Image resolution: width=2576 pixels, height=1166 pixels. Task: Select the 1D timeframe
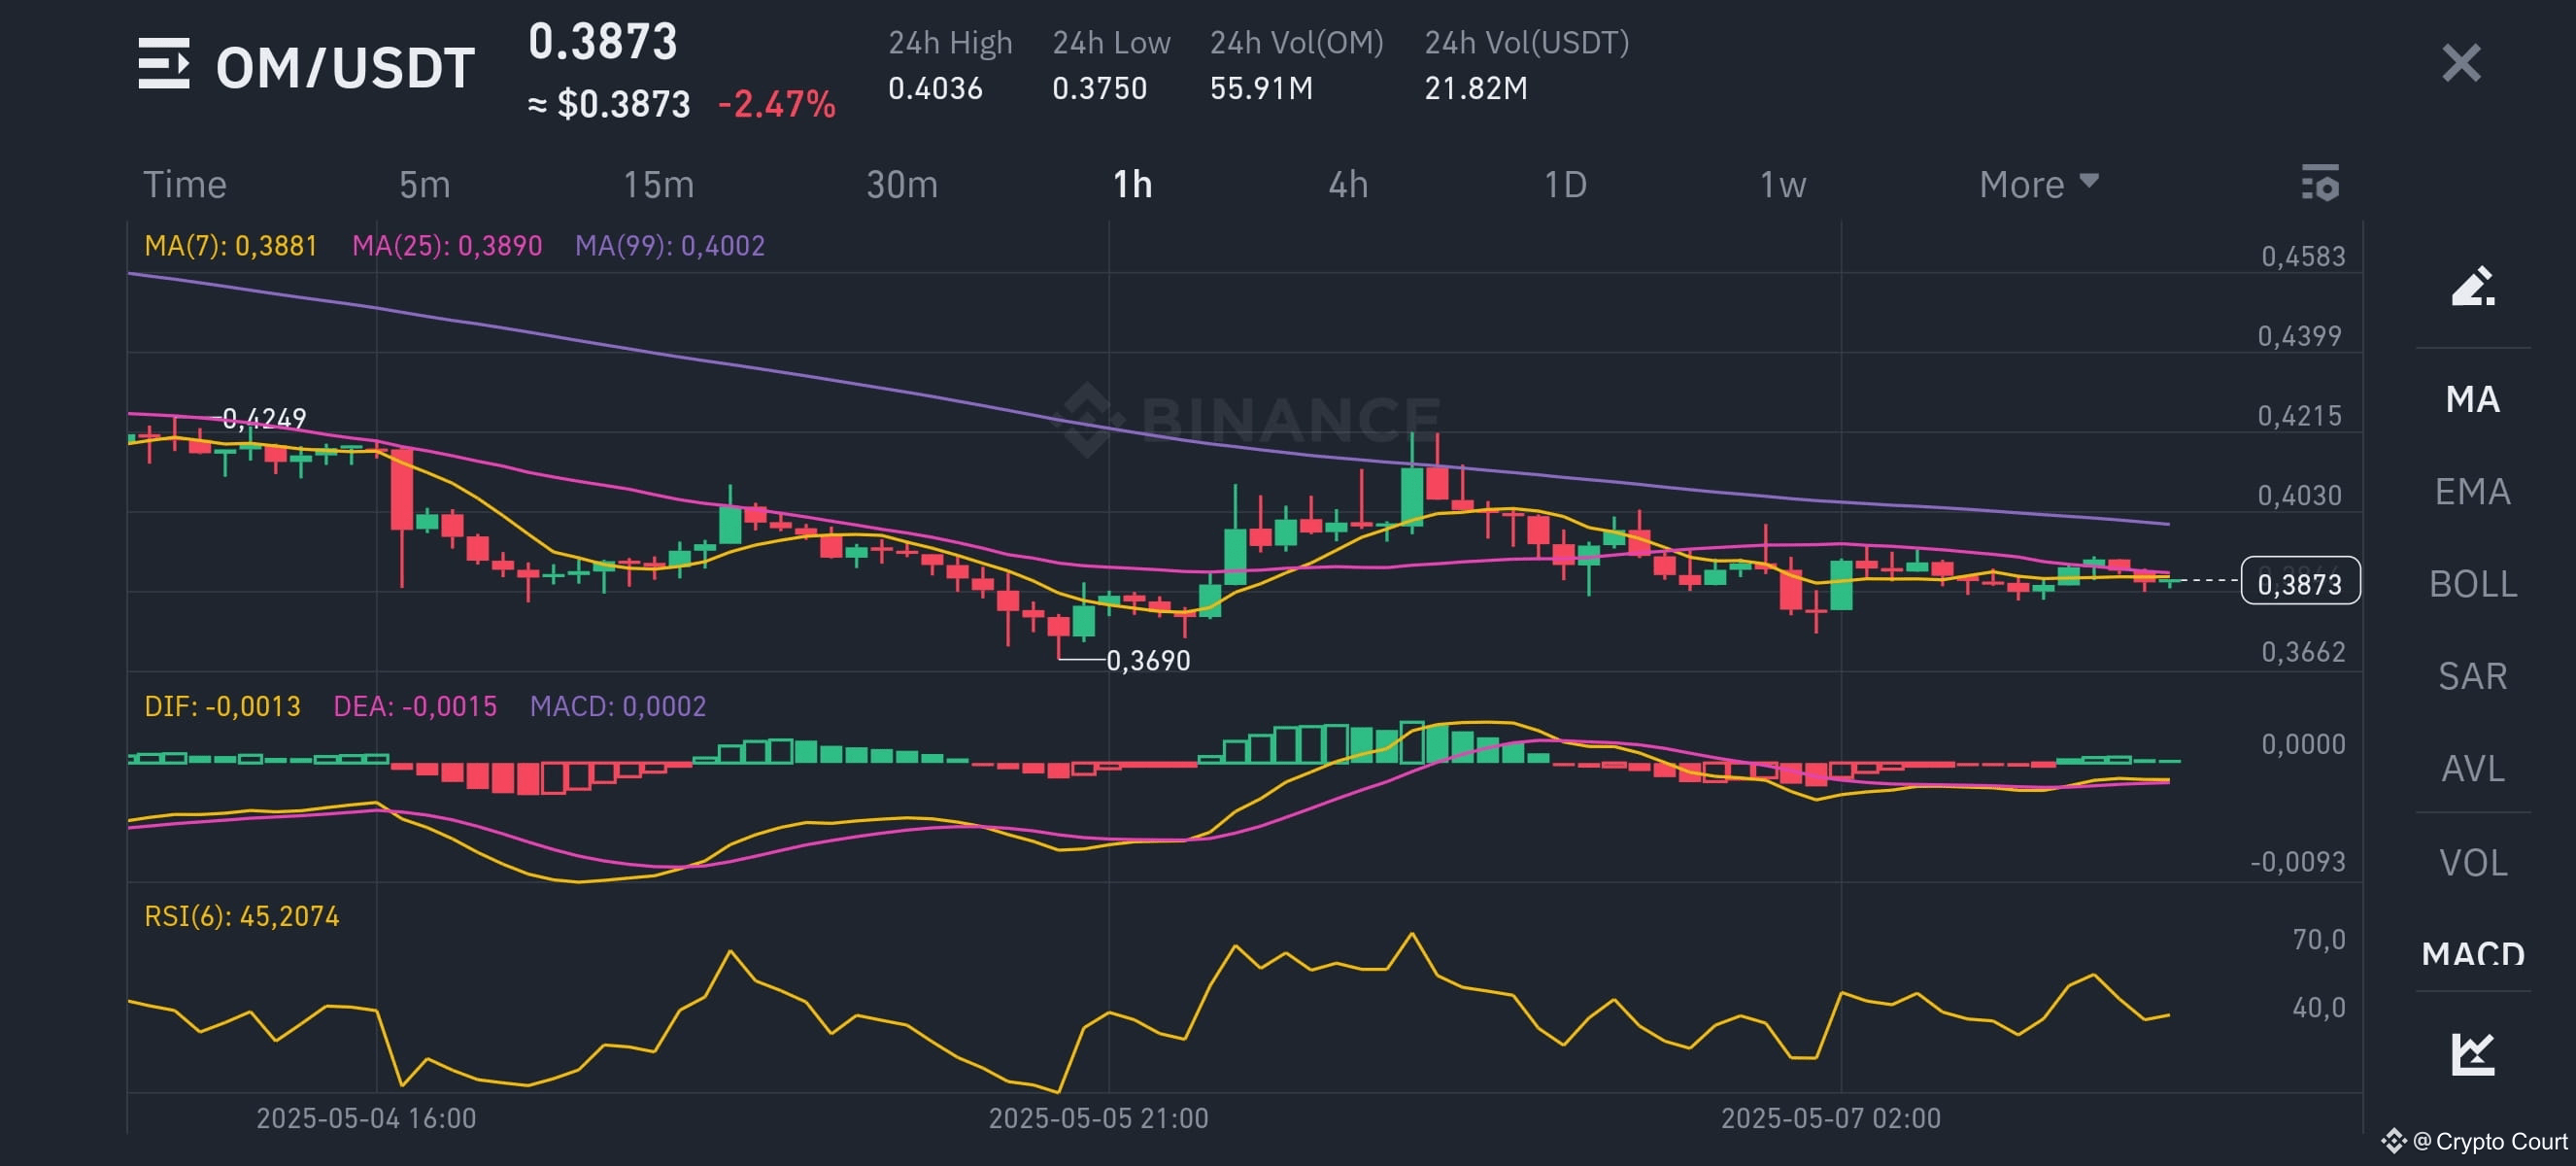tap(1565, 184)
